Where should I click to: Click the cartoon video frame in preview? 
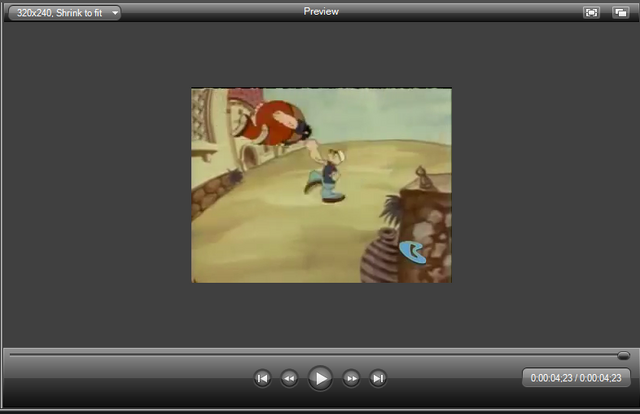point(322,185)
